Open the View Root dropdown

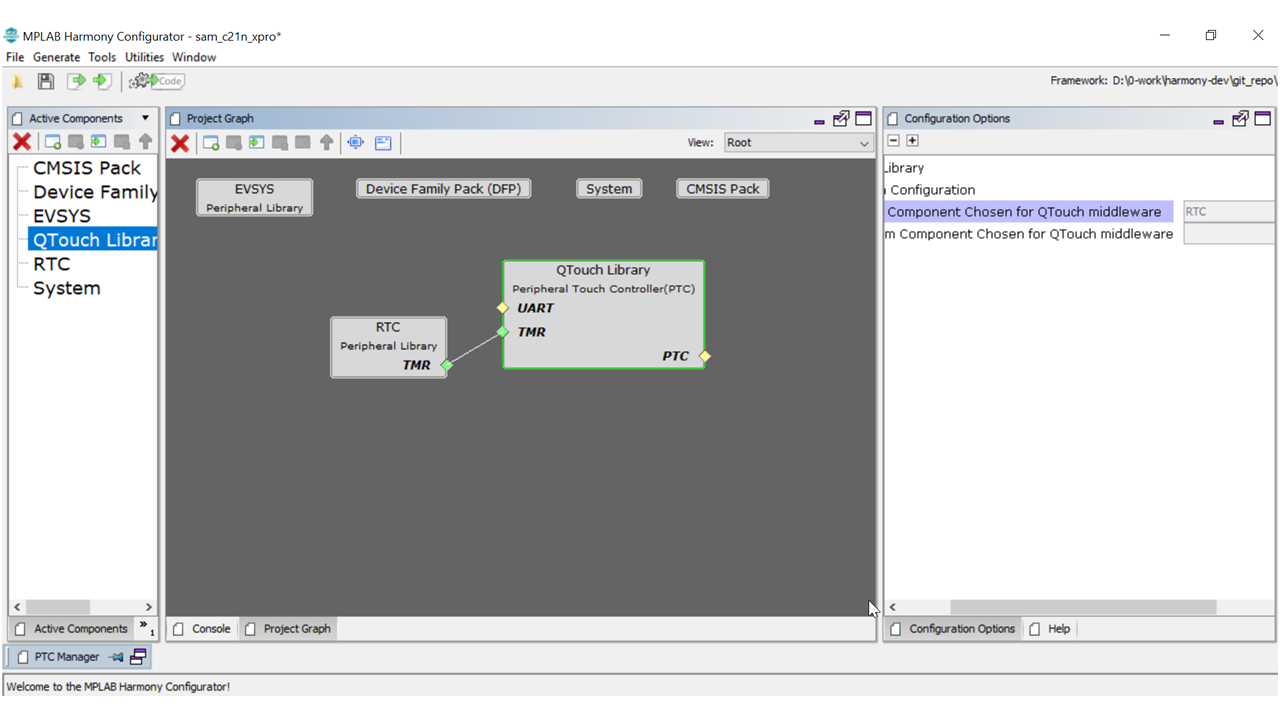tap(798, 143)
